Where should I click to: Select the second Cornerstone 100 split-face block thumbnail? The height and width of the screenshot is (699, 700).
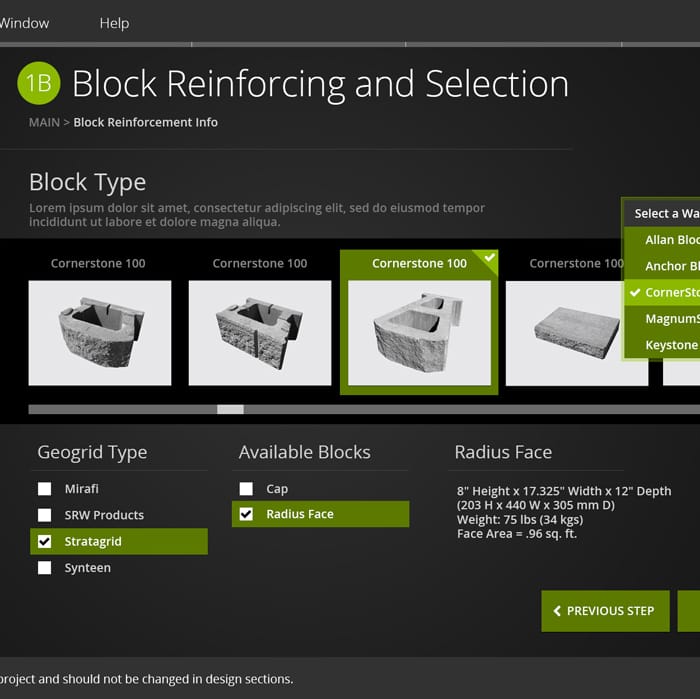coord(260,333)
